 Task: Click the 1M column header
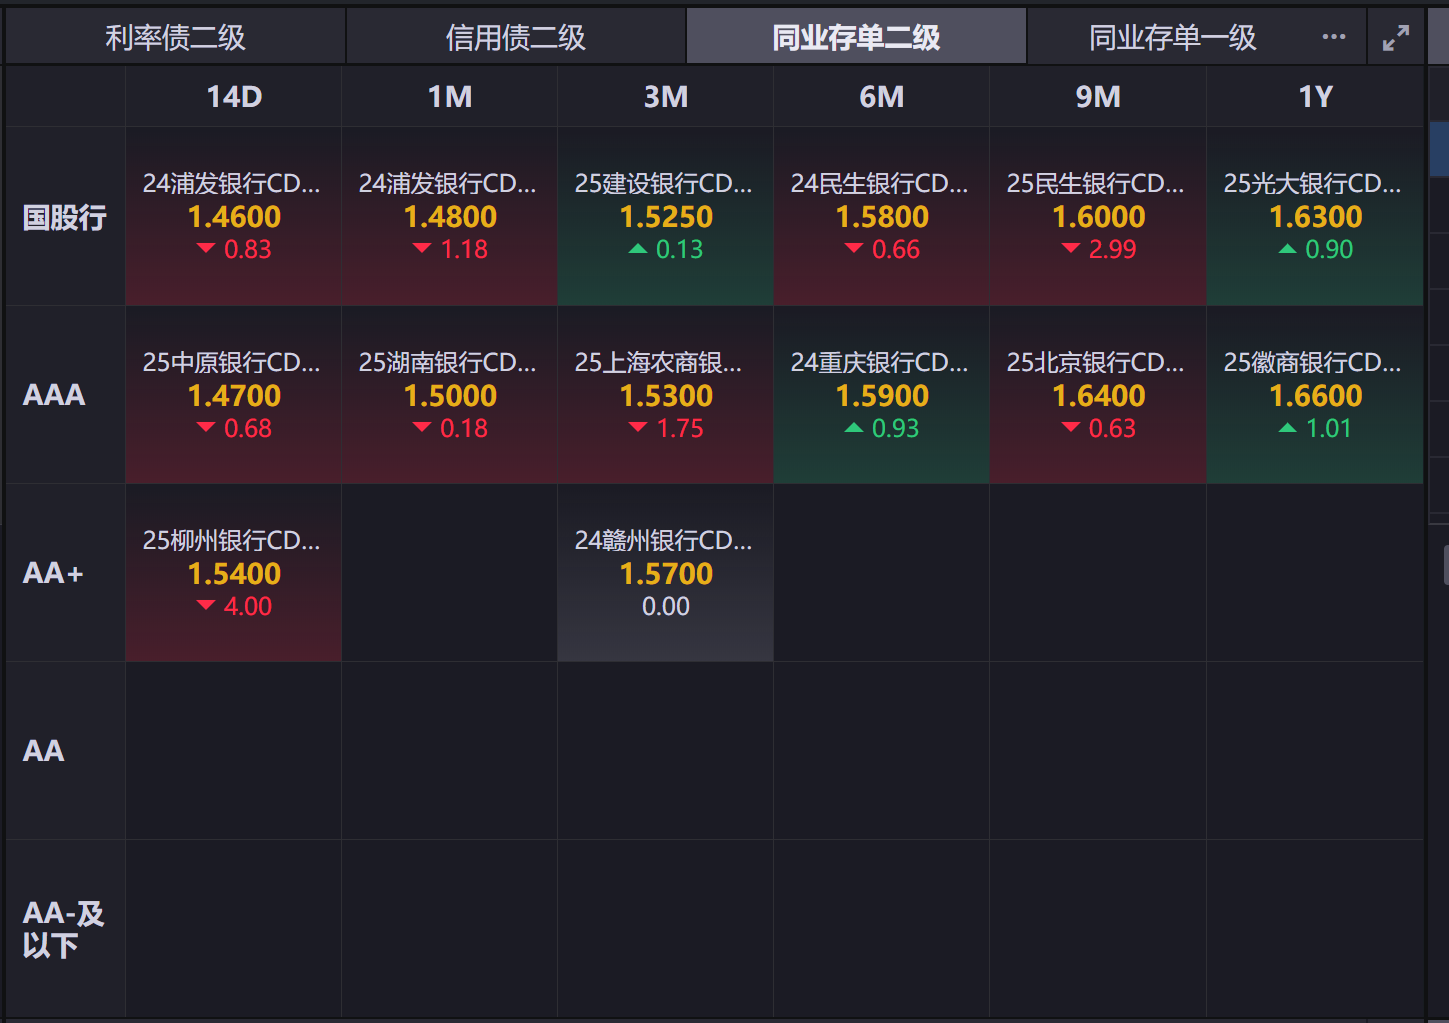450,97
